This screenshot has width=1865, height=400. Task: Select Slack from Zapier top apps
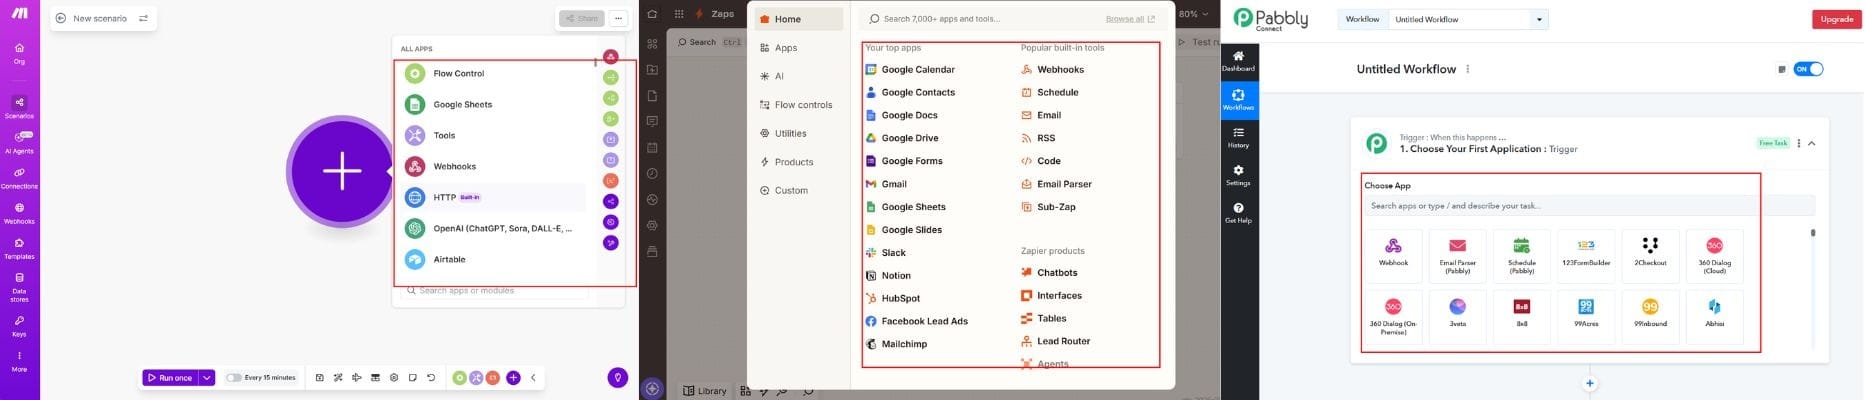(893, 253)
